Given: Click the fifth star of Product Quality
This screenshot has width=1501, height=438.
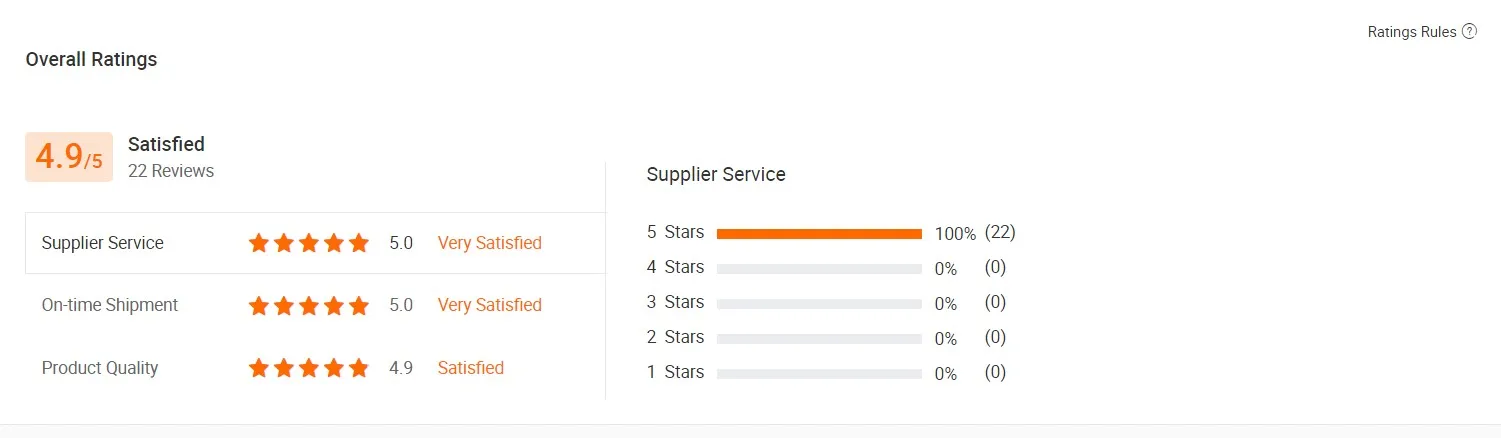Looking at the screenshot, I should click(x=359, y=368).
